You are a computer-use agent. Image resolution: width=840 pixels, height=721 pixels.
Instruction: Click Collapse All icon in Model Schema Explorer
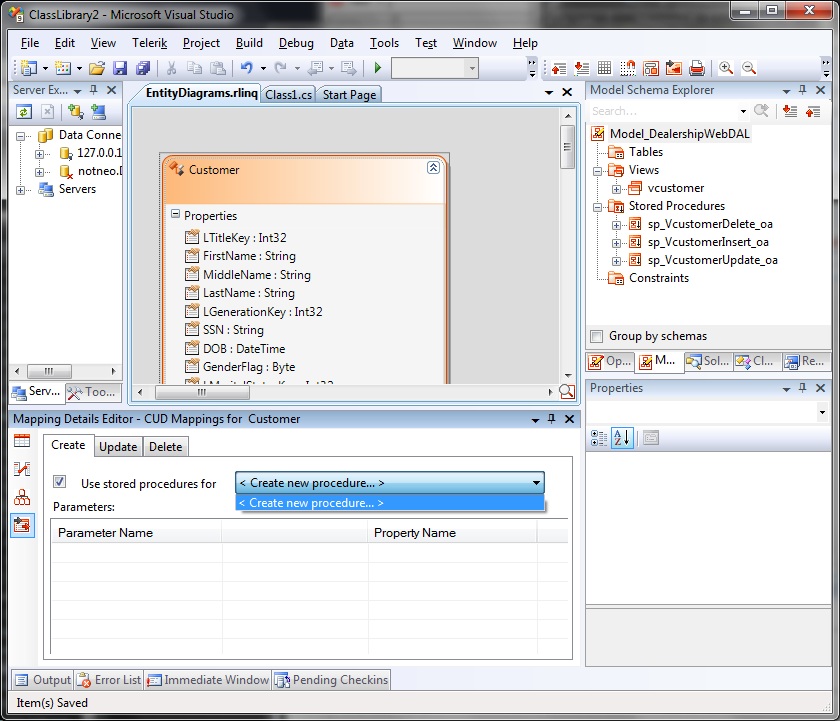pos(813,111)
